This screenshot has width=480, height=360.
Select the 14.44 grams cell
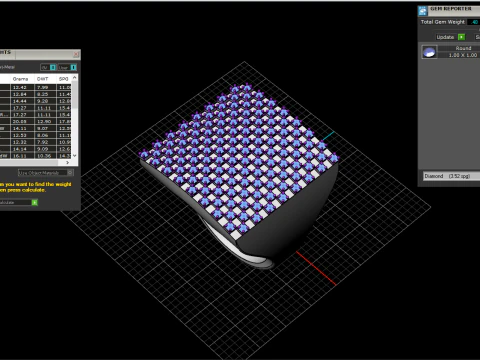click(22, 101)
